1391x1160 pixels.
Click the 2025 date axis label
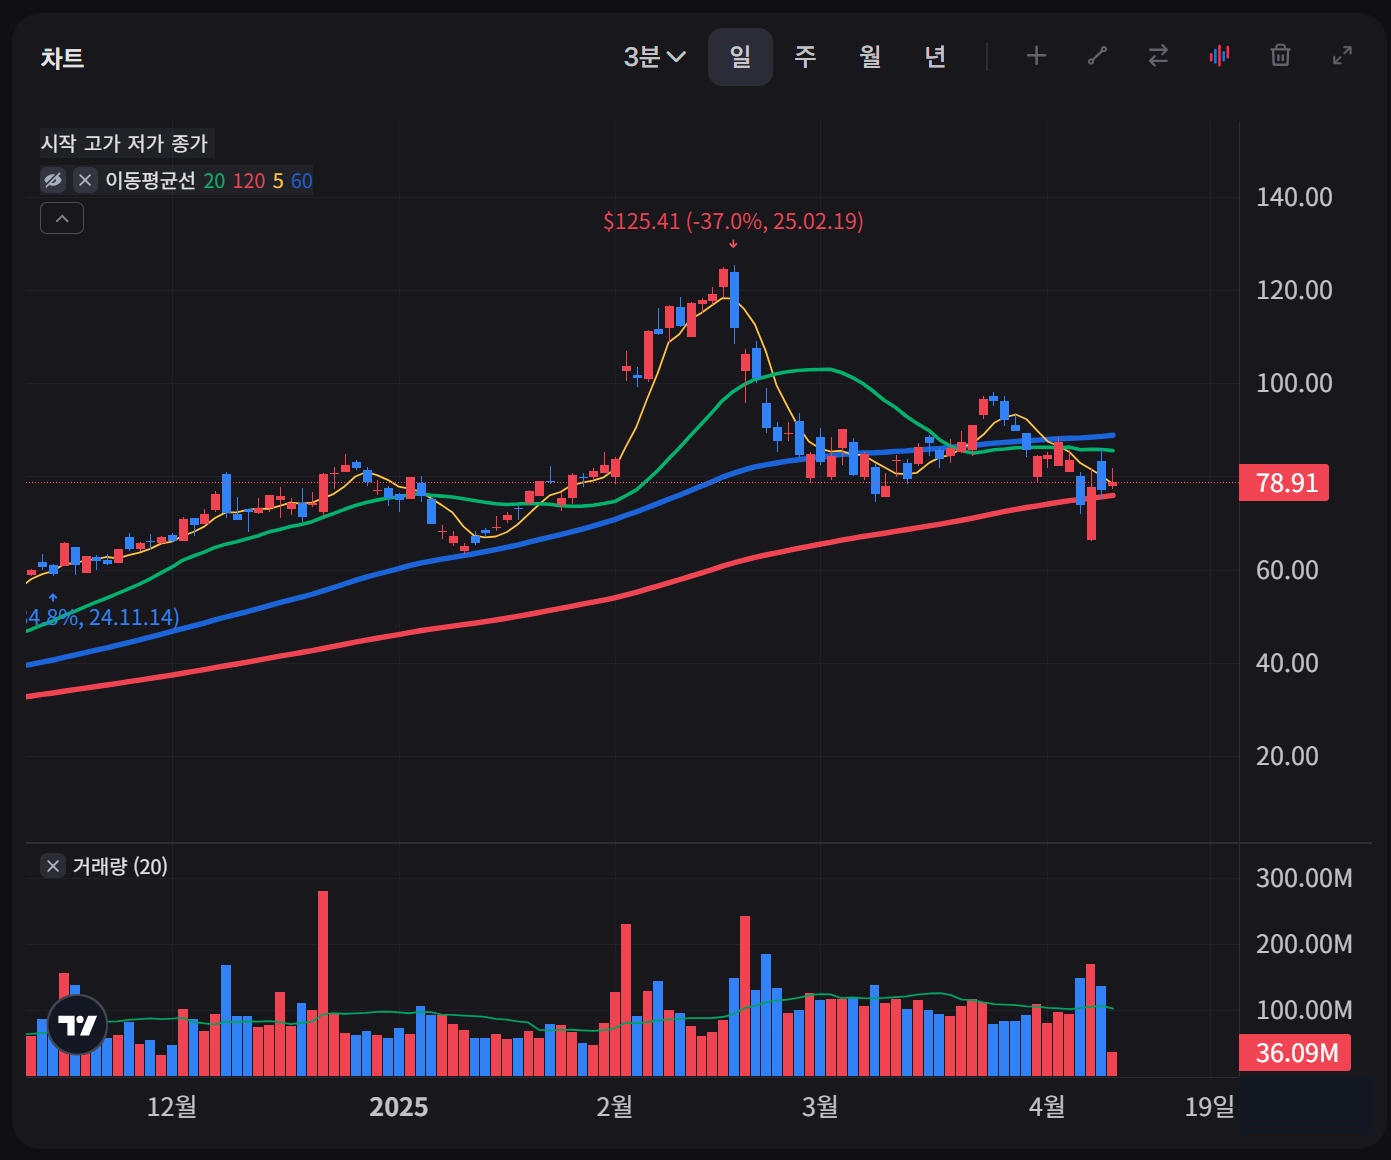tap(398, 1107)
